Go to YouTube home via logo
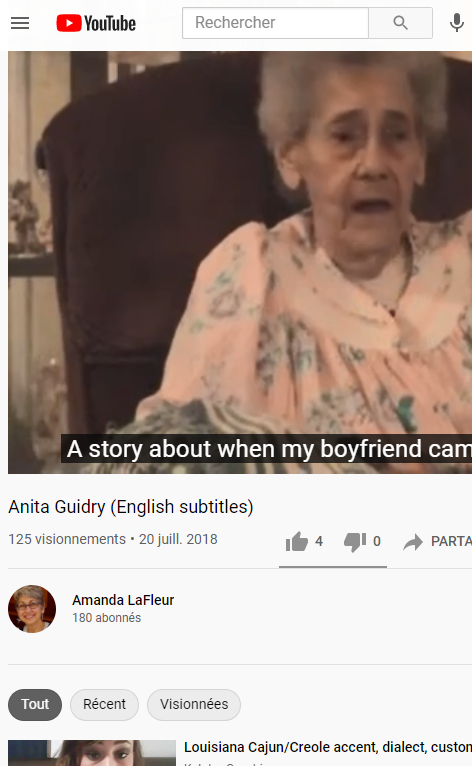The width and height of the screenshot is (472, 766). tap(96, 23)
